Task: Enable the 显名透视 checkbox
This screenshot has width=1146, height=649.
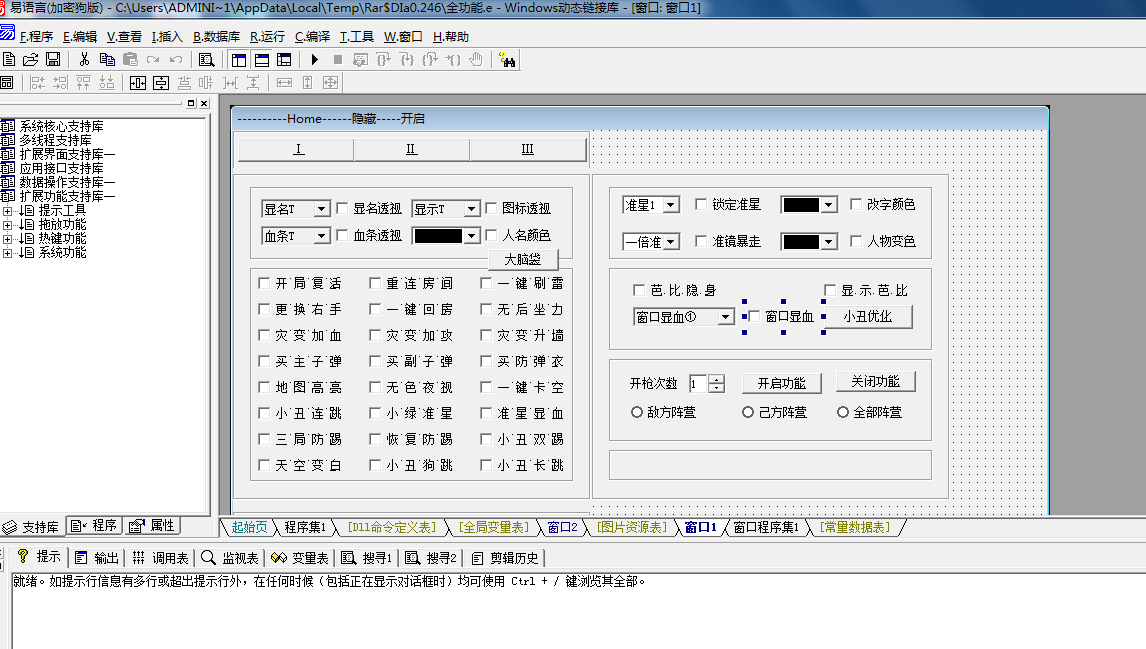Action: pos(342,208)
